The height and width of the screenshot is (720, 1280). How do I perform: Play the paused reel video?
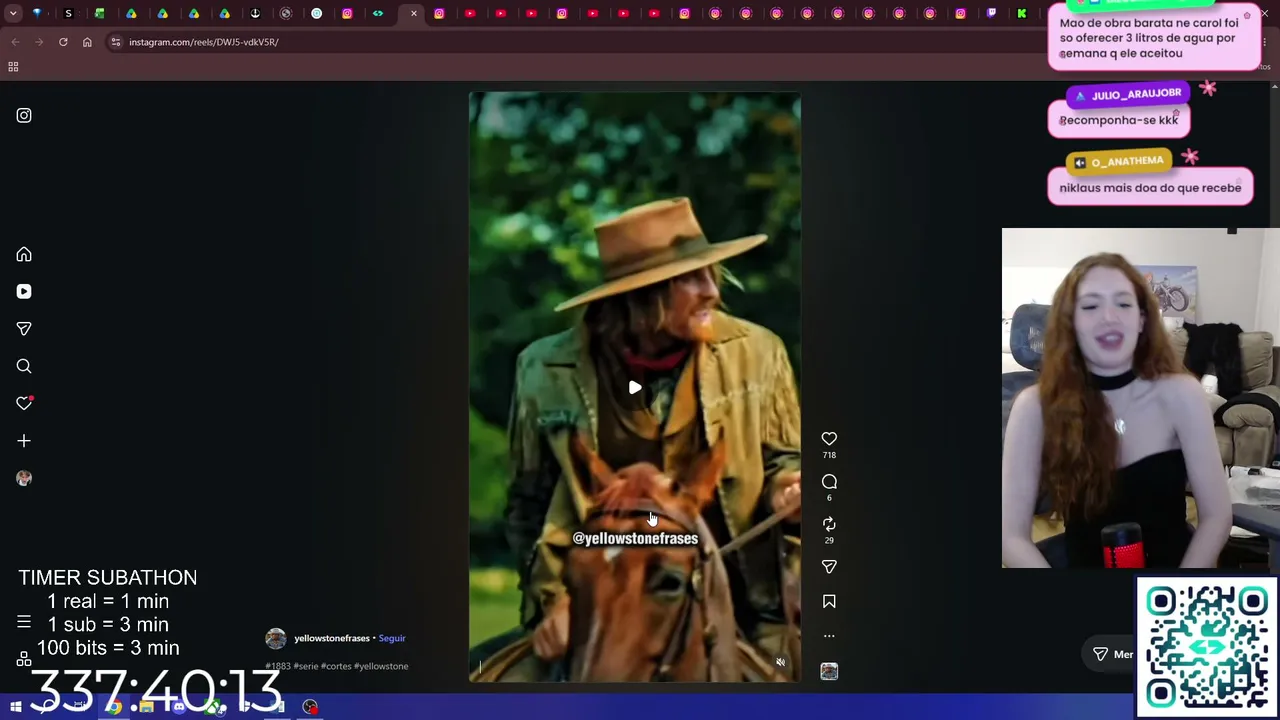[635, 387]
